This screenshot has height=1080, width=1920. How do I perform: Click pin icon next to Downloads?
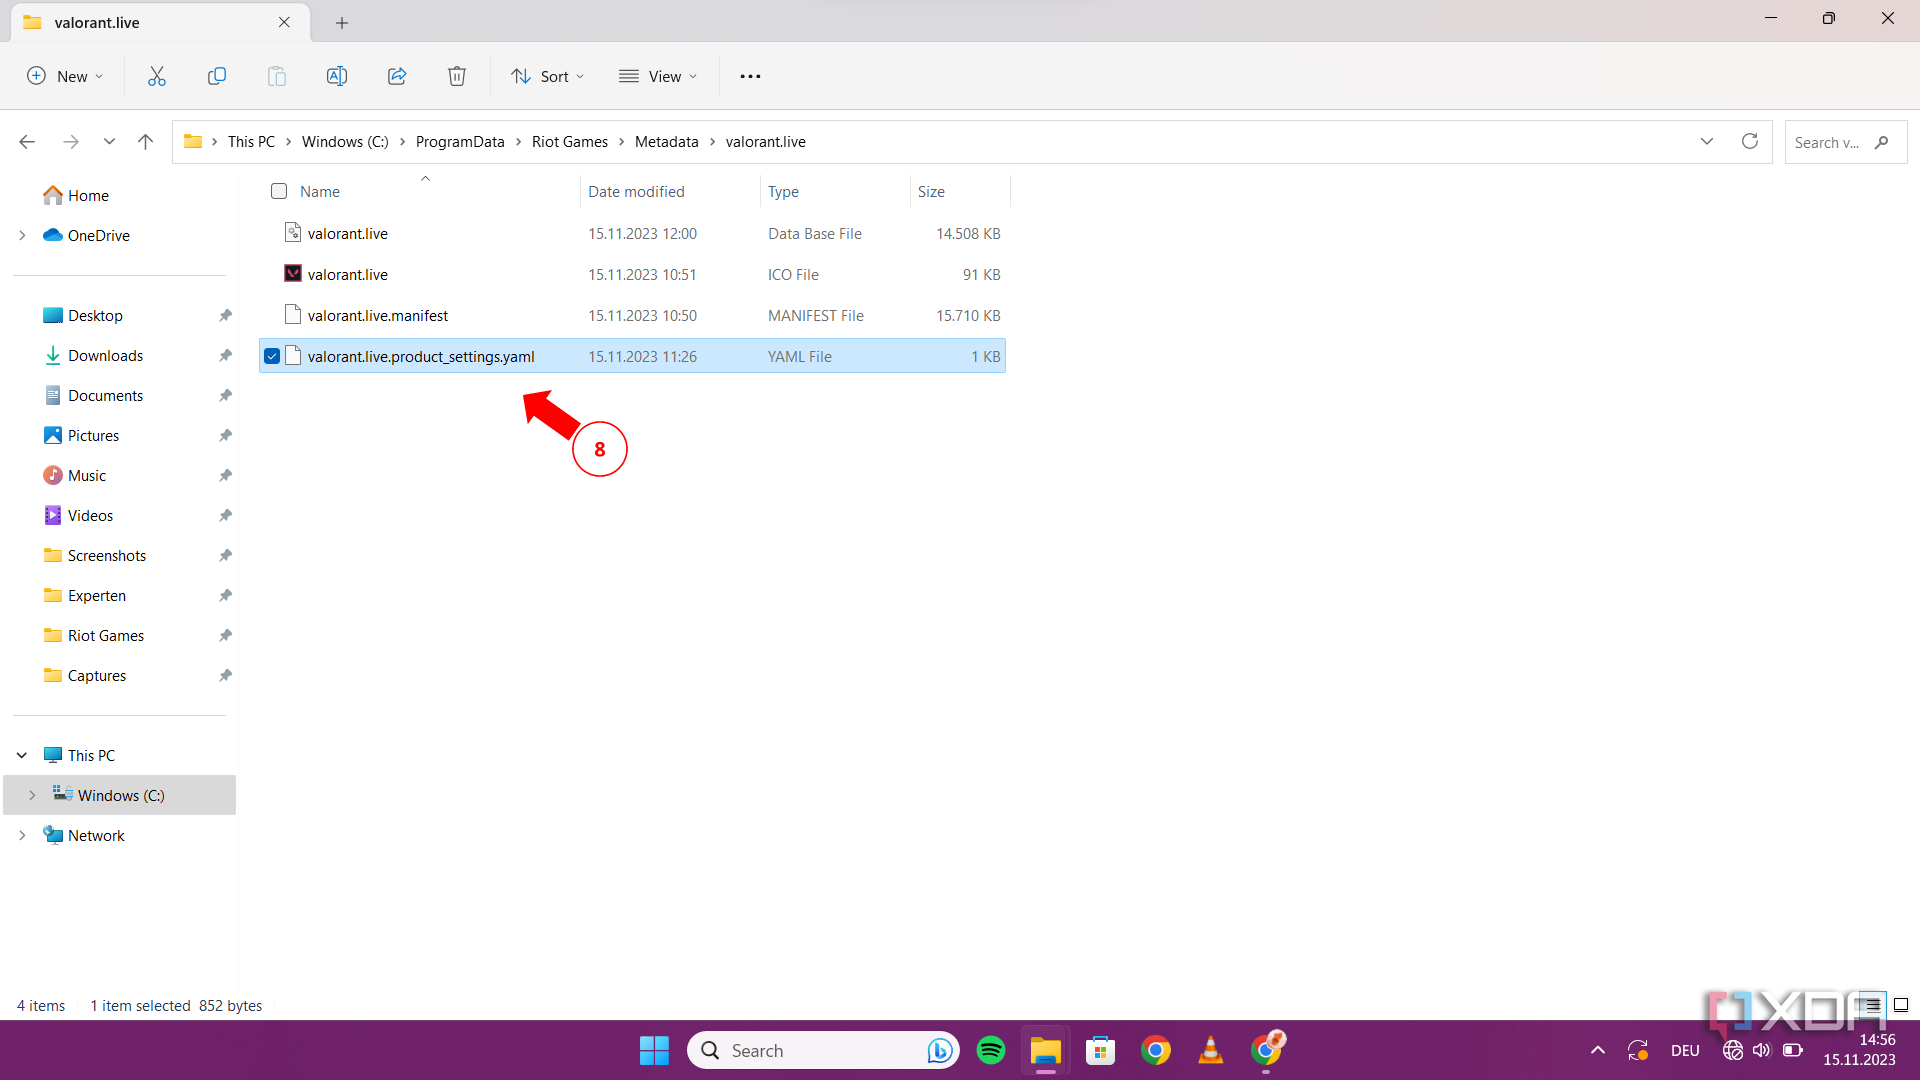[225, 356]
